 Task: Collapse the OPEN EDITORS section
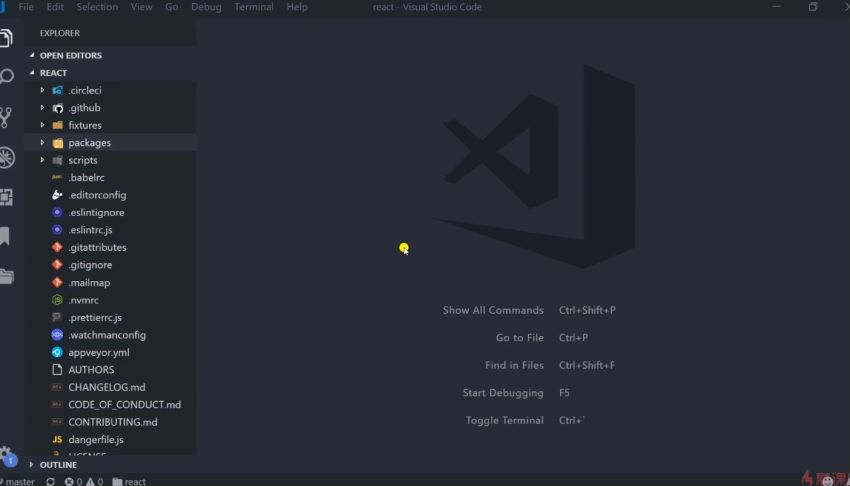tap(70, 56)
